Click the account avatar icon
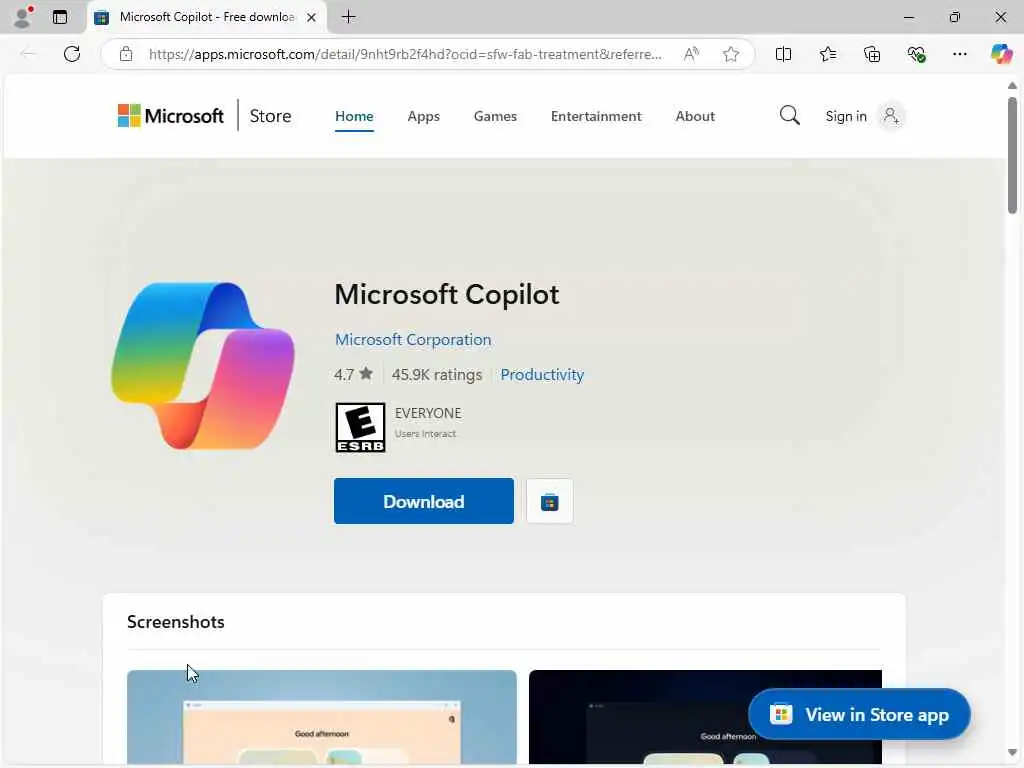The height and width of the screenshot is (768, 1024). (x=891, y=116)
